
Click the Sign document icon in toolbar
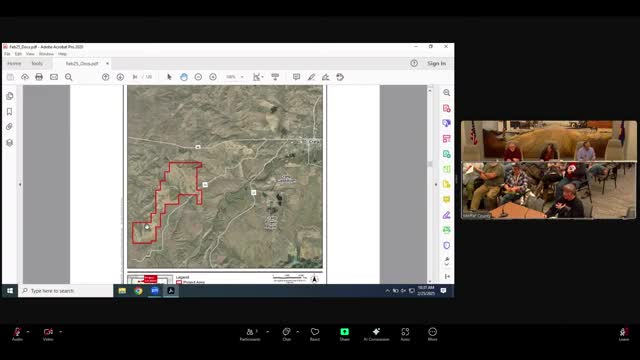[325, 77]
